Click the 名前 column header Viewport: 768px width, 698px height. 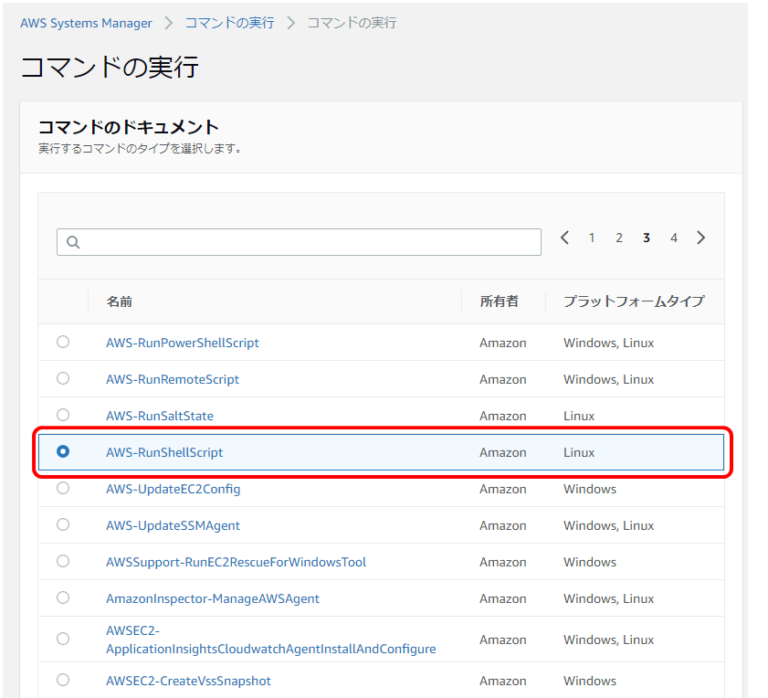point(120,301)
